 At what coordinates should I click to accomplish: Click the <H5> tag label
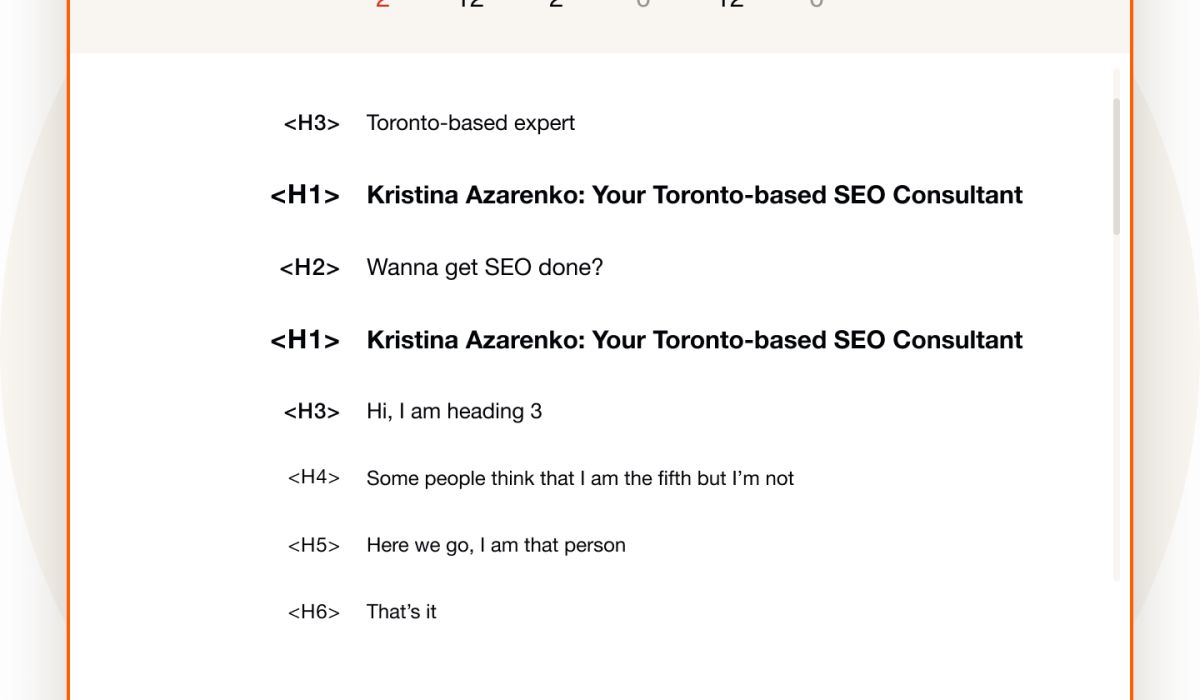pyautogui.click(x=314, y=545)
